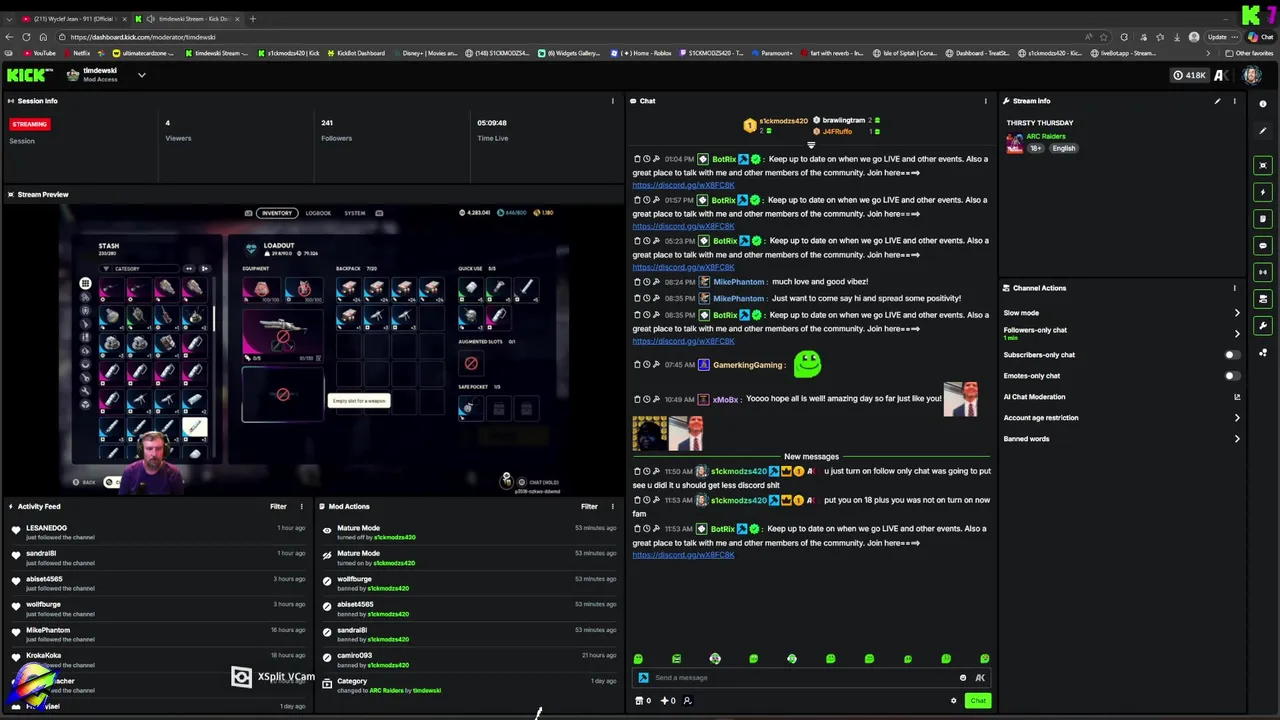Open YouTube bookmark in bookmarks bar
This screenshot has height=720, width=1280.
[38, 53]
